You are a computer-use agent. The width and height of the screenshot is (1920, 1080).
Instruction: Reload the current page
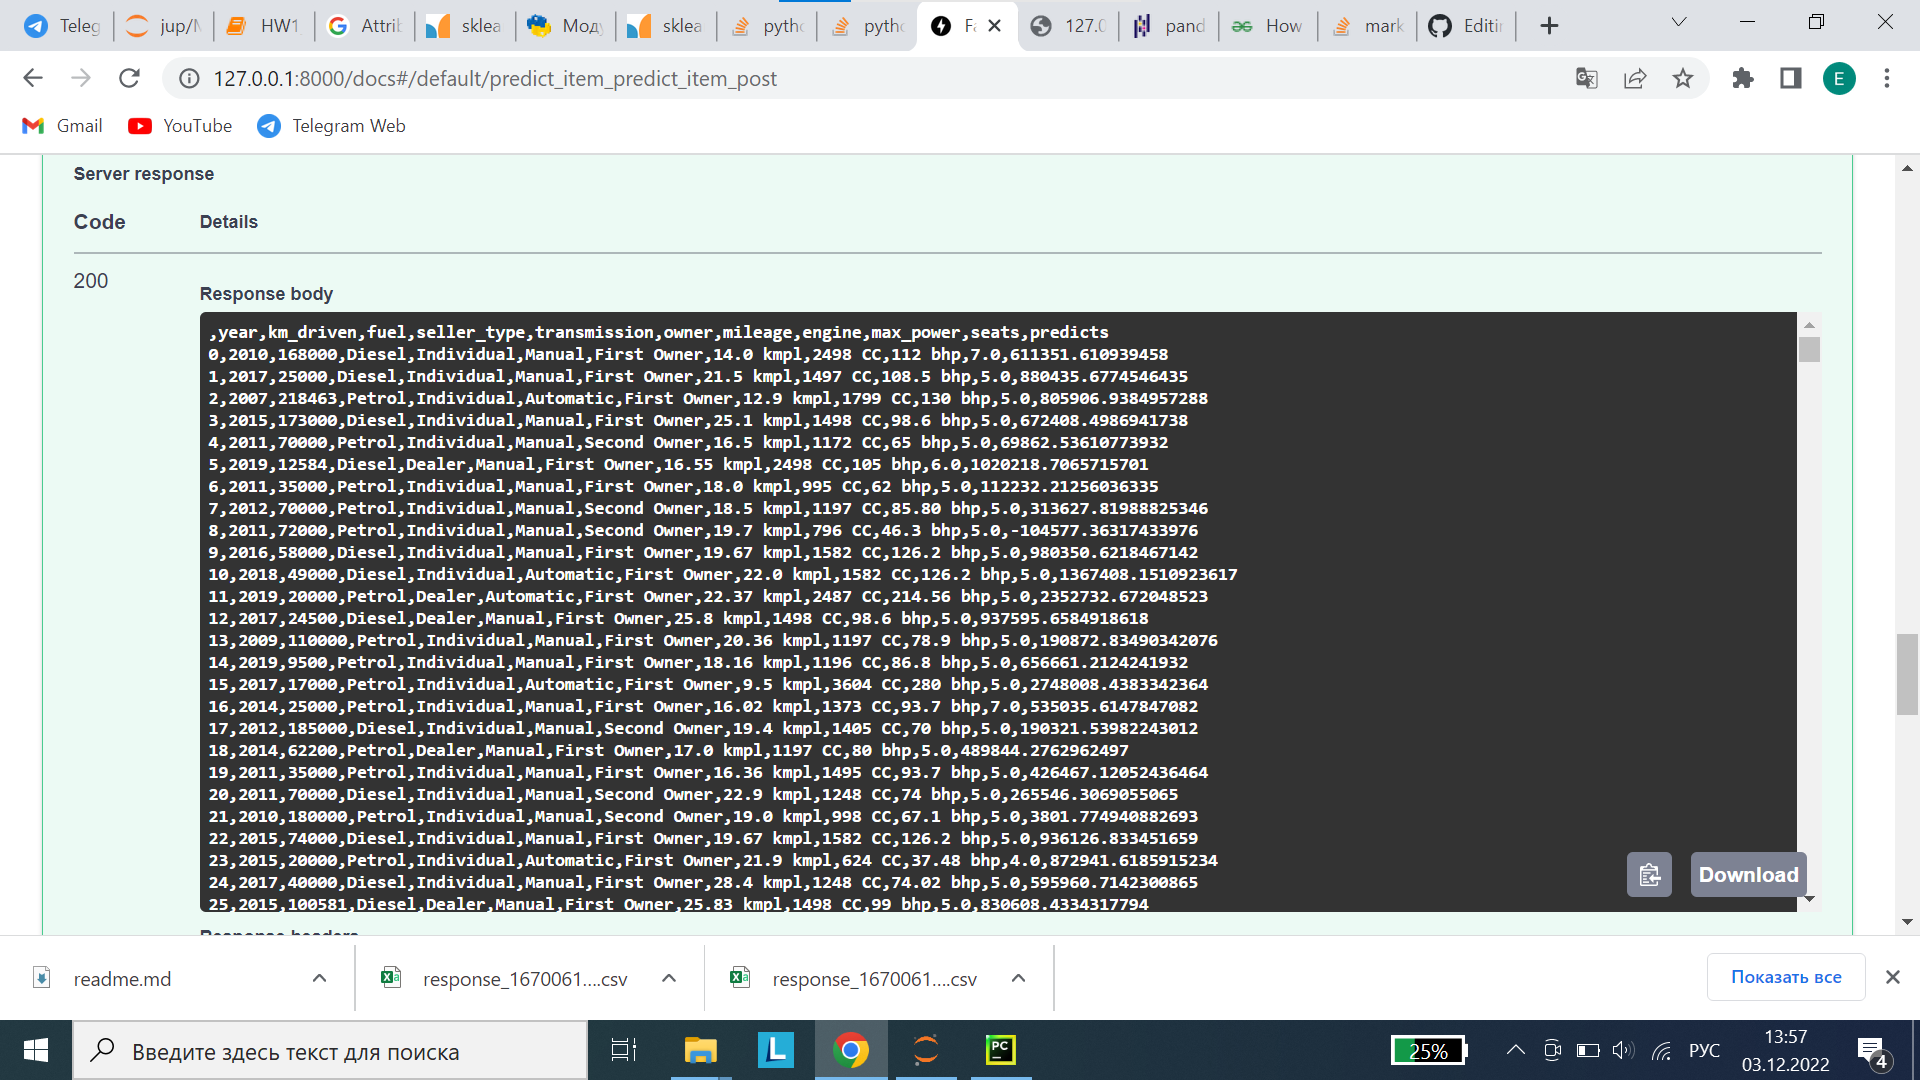129,78
